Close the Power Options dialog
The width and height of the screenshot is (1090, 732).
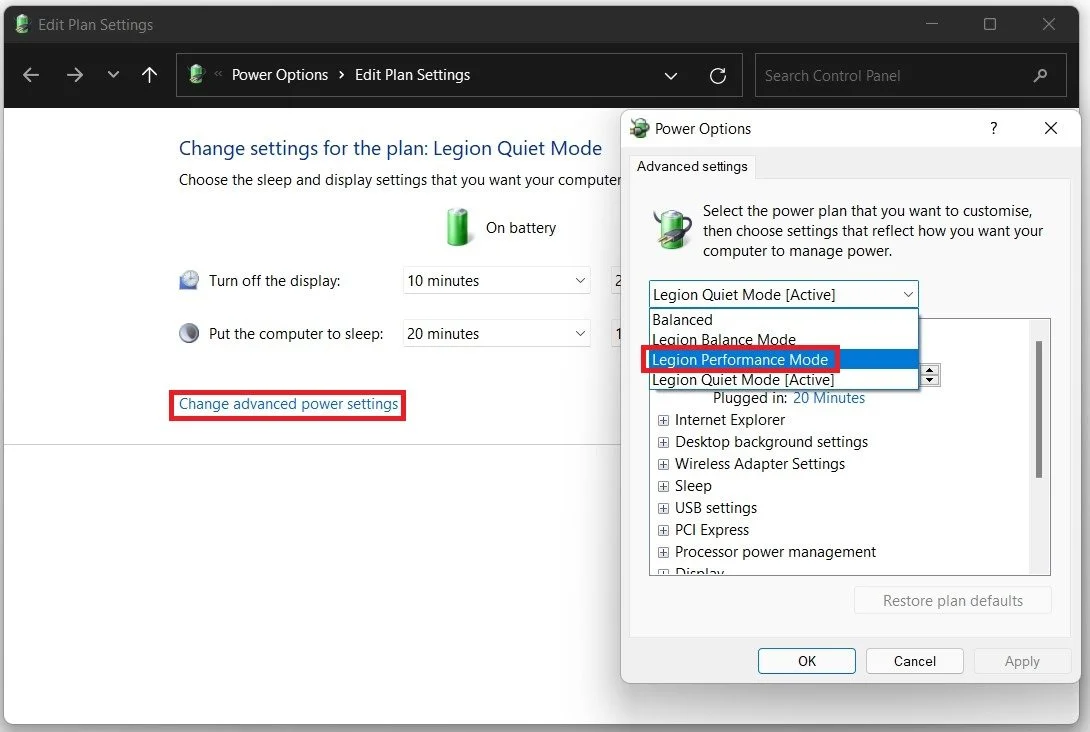(x=1050, y=128)
